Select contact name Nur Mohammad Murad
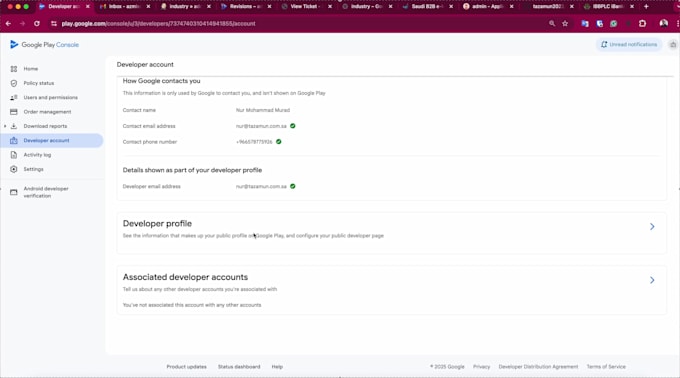The height and width of the screenshot is (378, 680). tap(263, 110)
